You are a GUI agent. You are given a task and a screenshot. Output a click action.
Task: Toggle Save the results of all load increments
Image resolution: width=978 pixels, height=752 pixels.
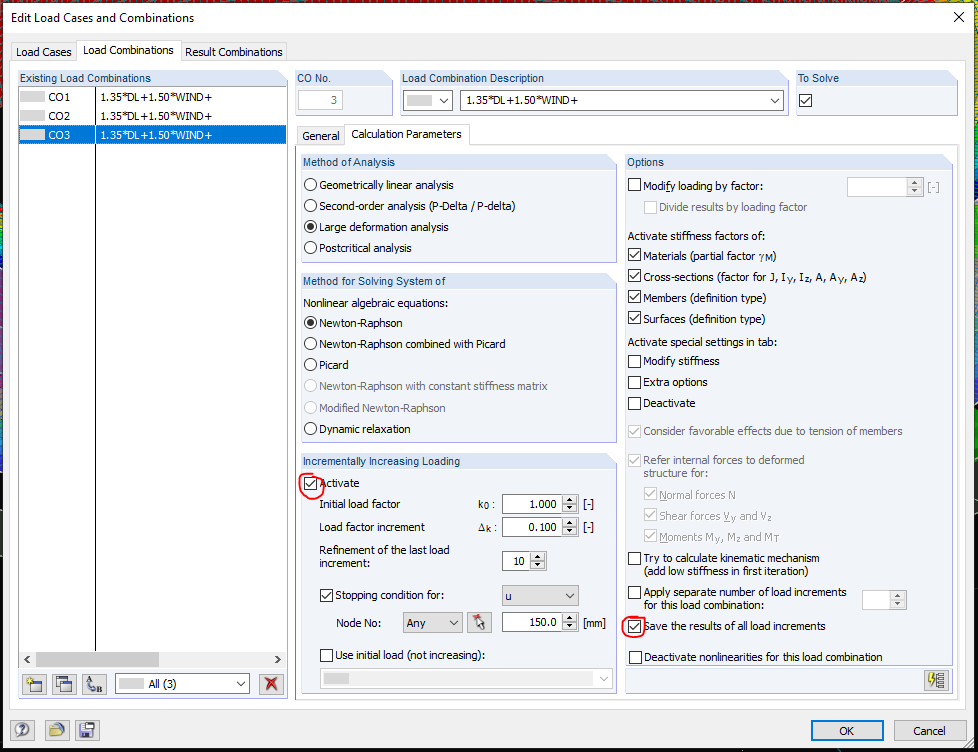pyautogui.click(x=634, y=626)
